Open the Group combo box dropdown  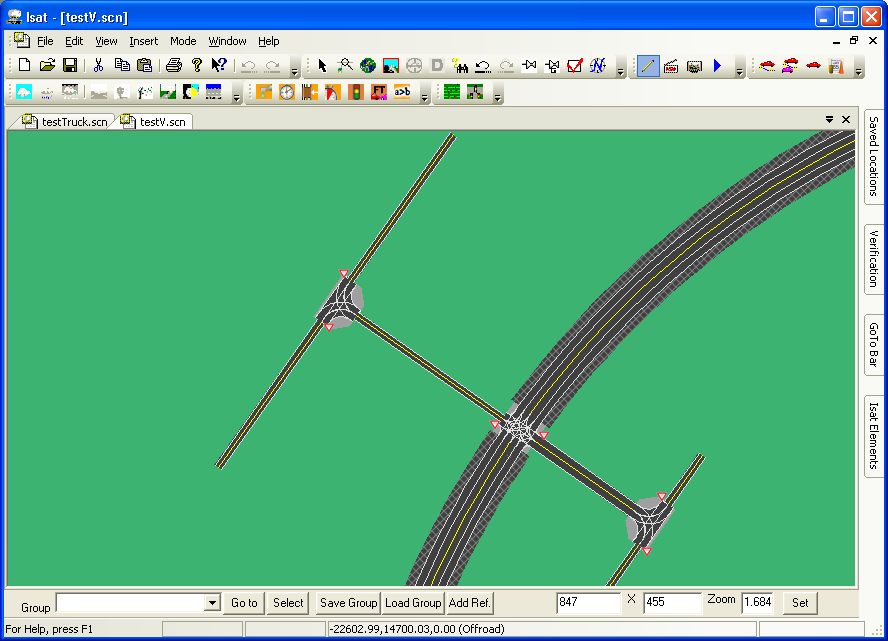tap(212, 603)
